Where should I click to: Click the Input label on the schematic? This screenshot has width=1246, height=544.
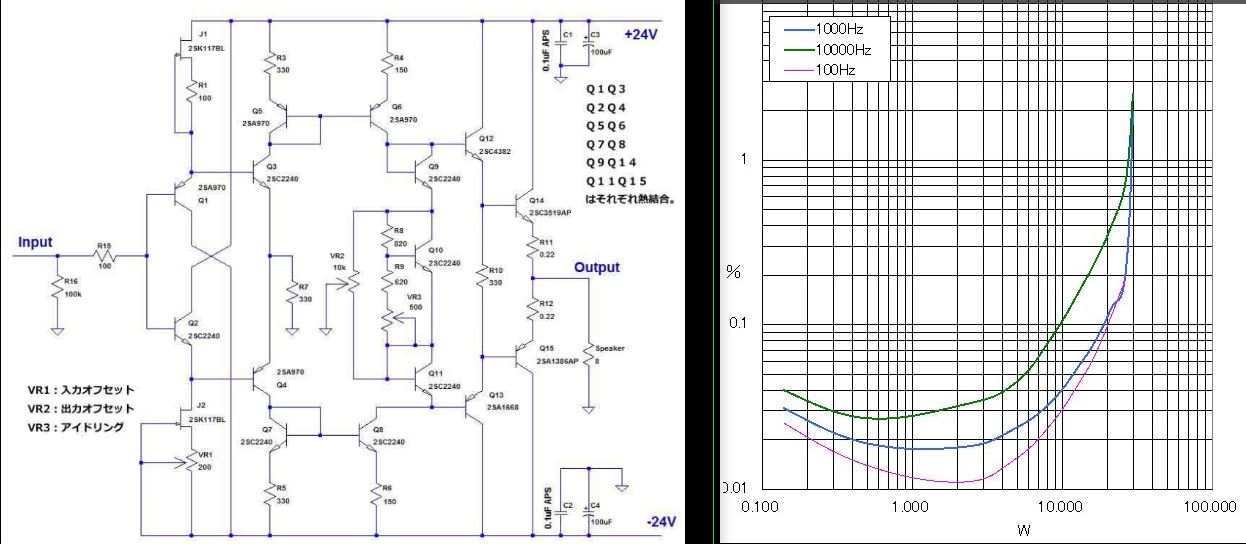coord(35,243)
